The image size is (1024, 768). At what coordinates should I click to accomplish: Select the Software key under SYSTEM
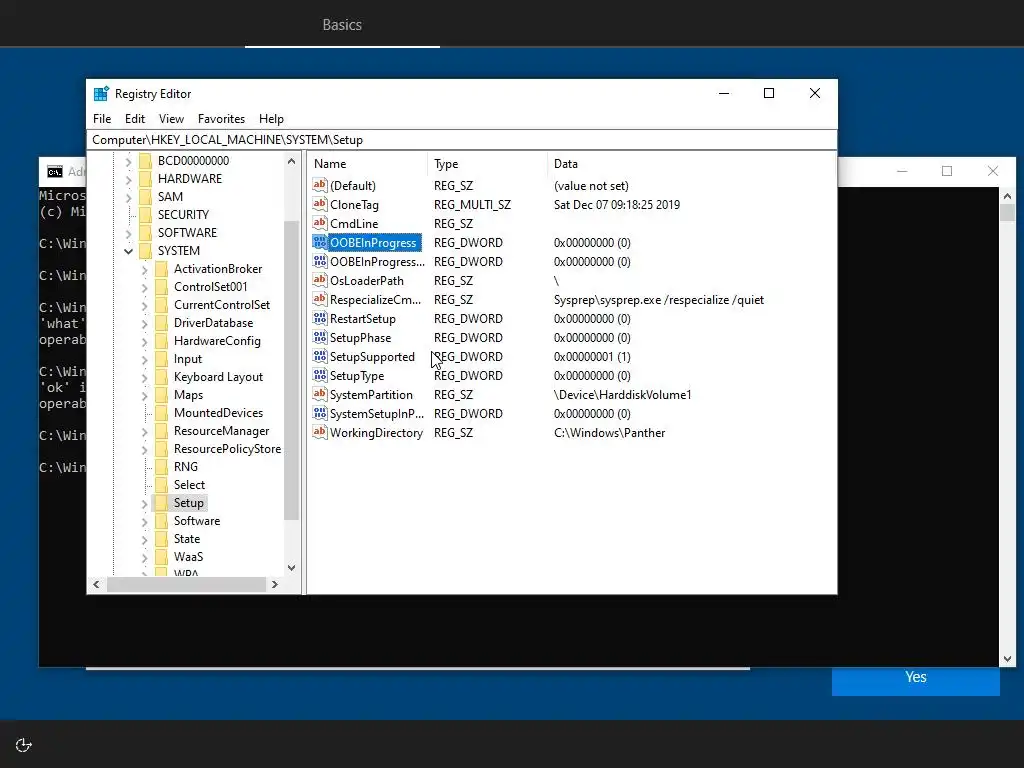[x=197, y=520]
